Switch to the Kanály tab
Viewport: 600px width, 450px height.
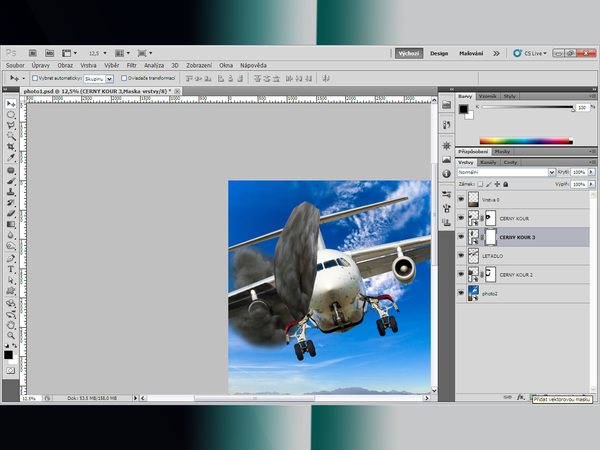click(x=489, y=161)
